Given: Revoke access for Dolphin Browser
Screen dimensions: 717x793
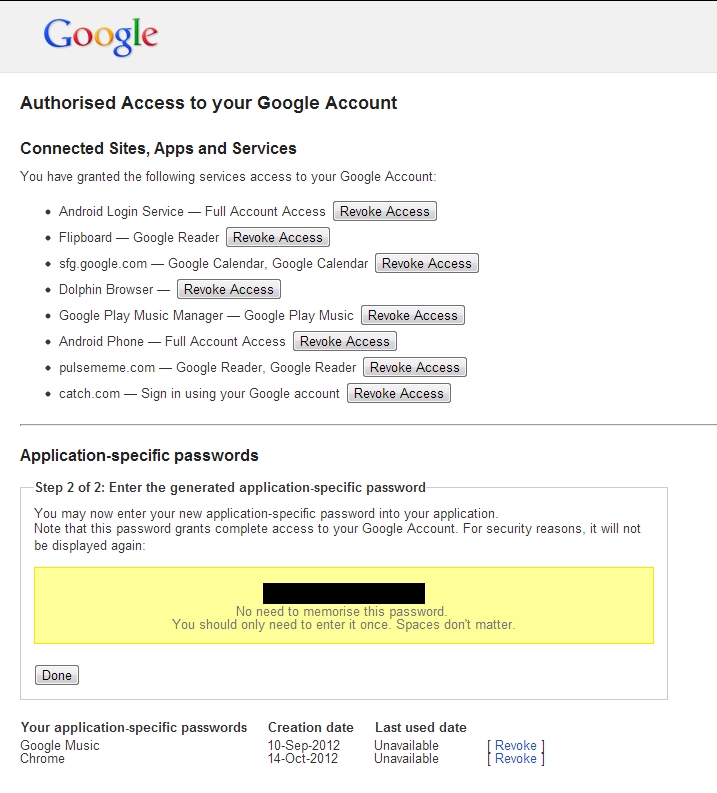Looking at the screenshot, I should click(x=229, y=289).
